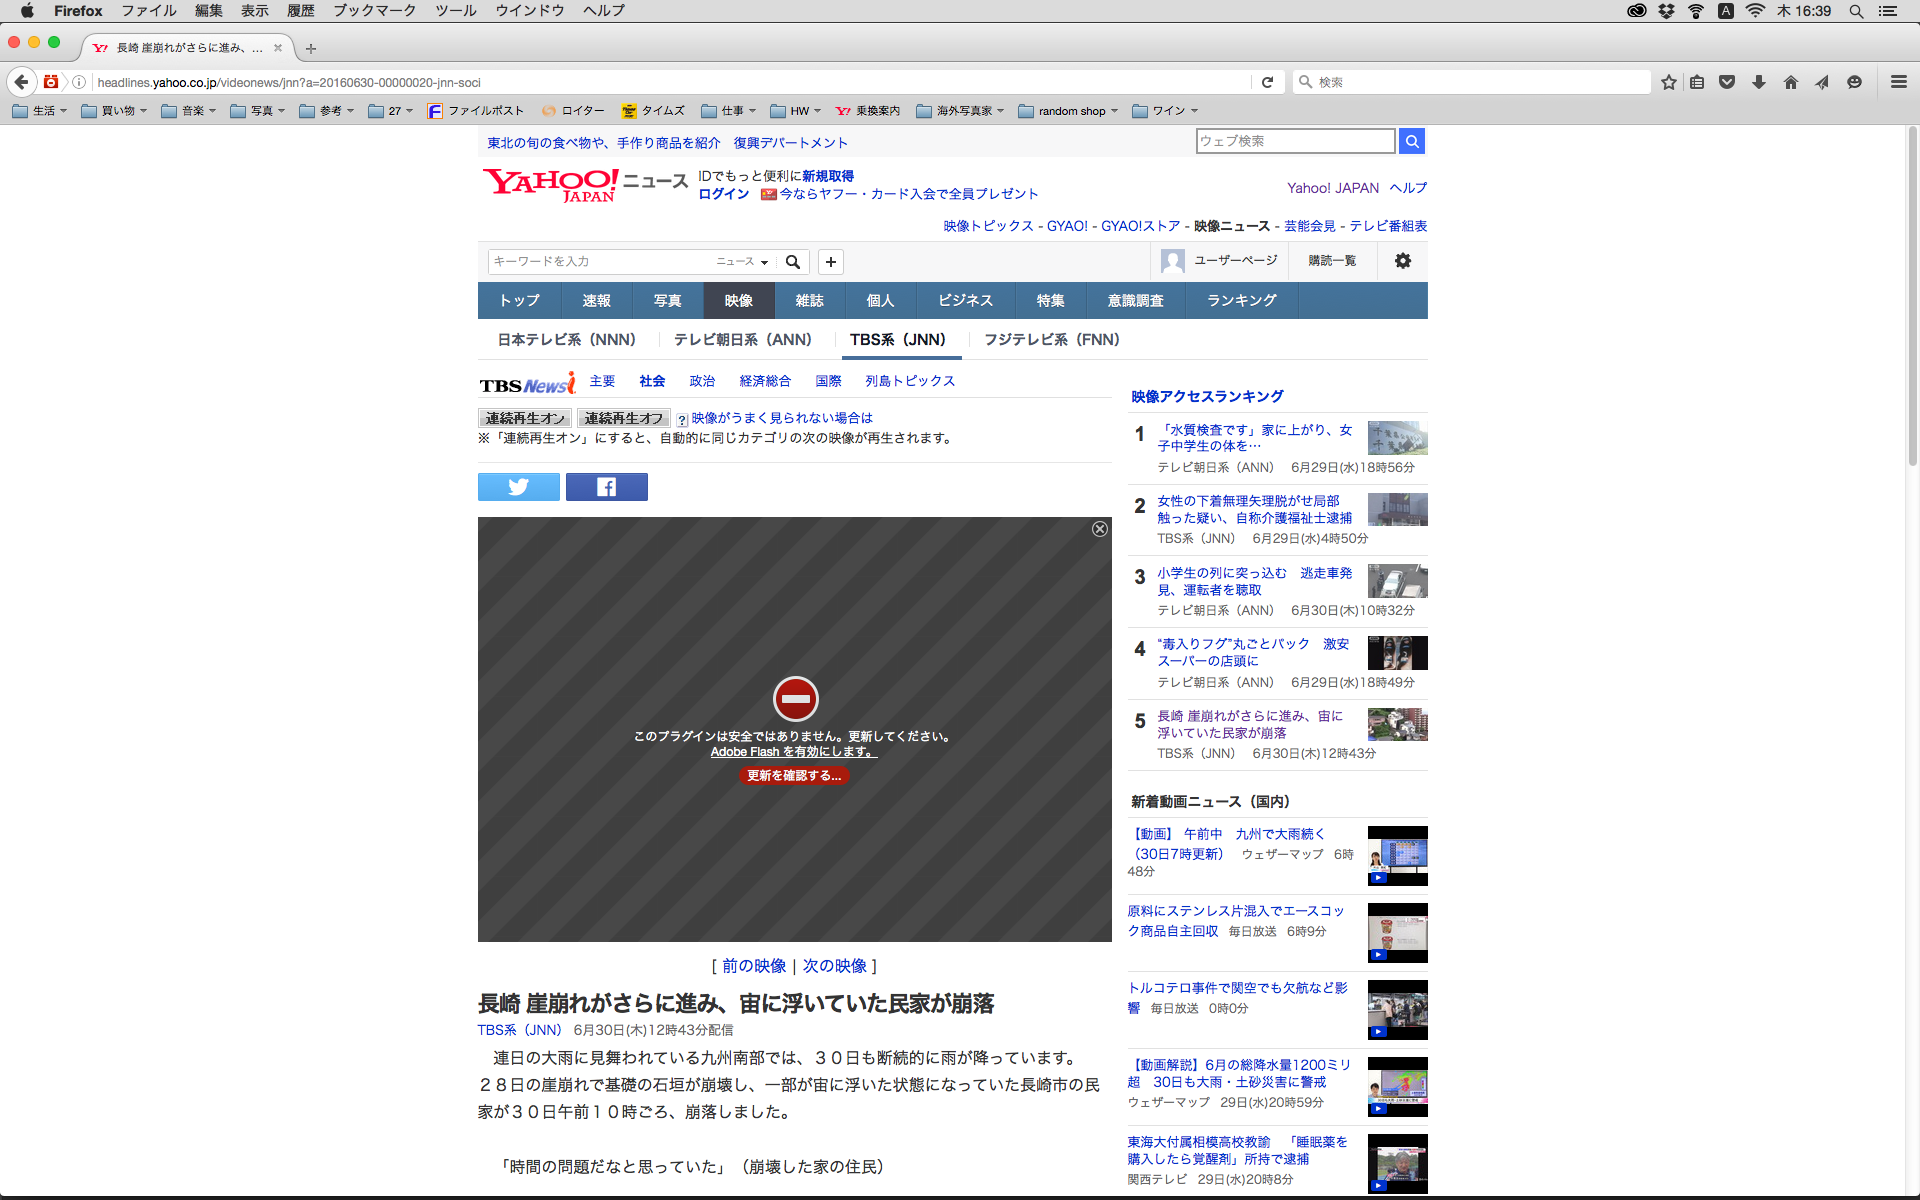
Task: Open the ブックマーク menu in menu bar
Action: click(374, 11)
